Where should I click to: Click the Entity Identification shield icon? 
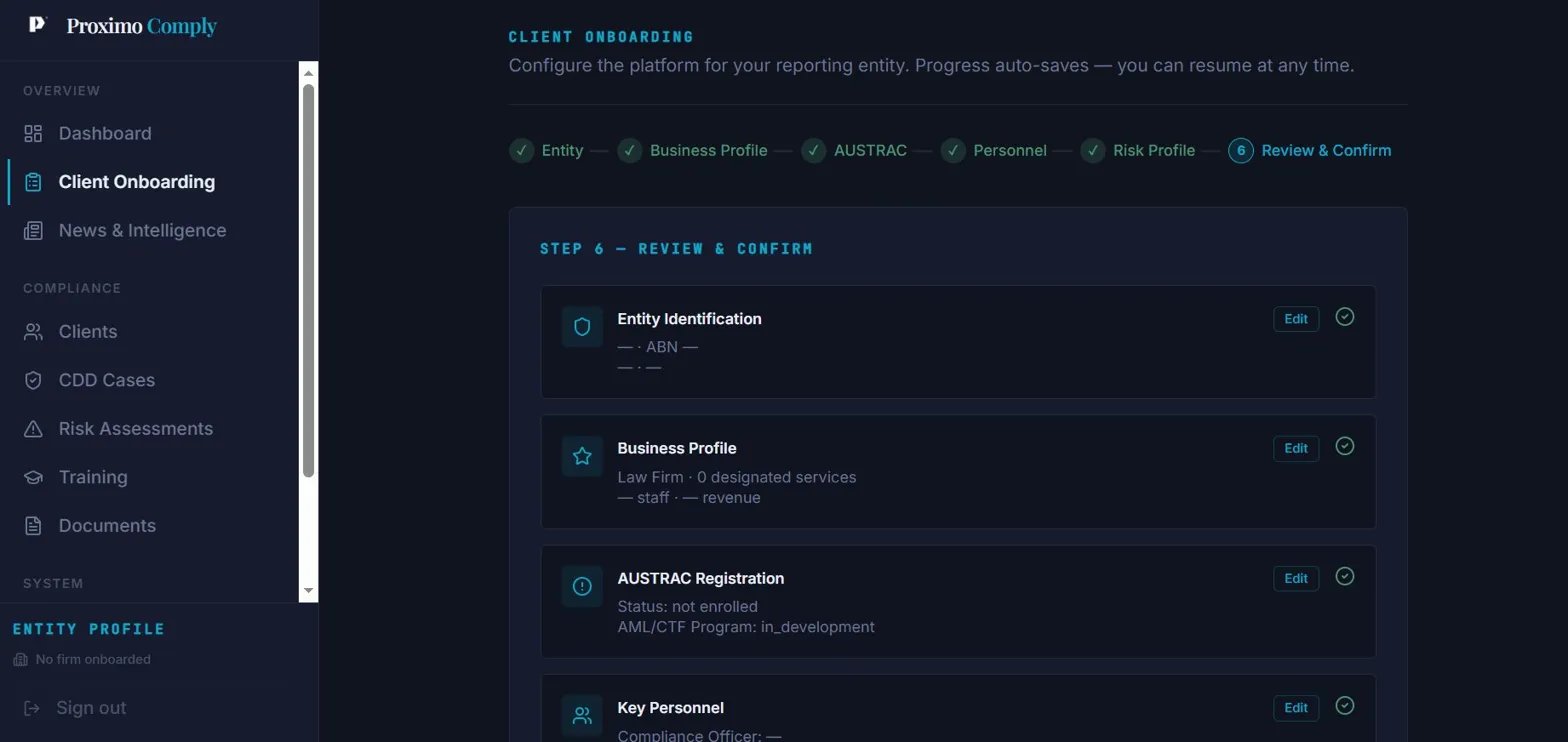(x=582, y=327)
